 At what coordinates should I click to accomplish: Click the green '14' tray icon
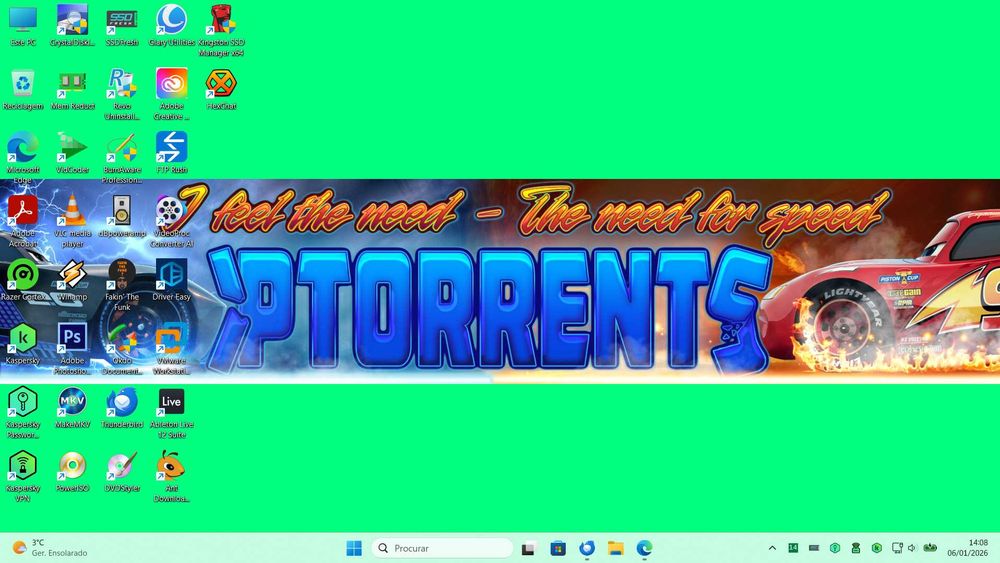point(793,548)
